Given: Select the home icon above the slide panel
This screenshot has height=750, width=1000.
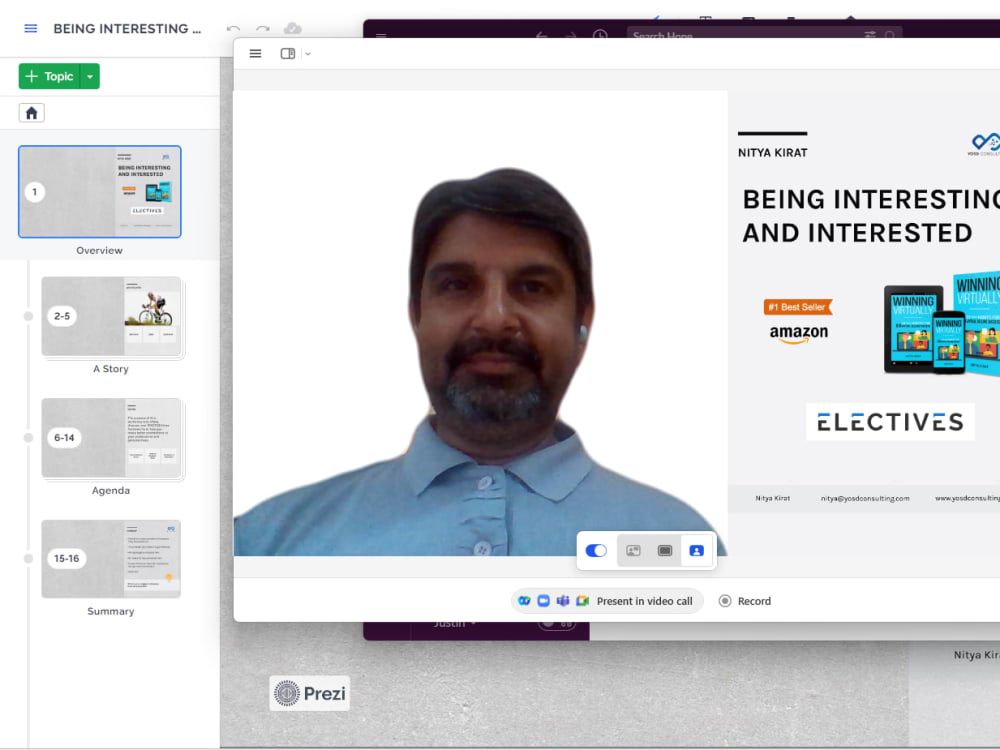Looking at the screenshot, I should 31,112.
